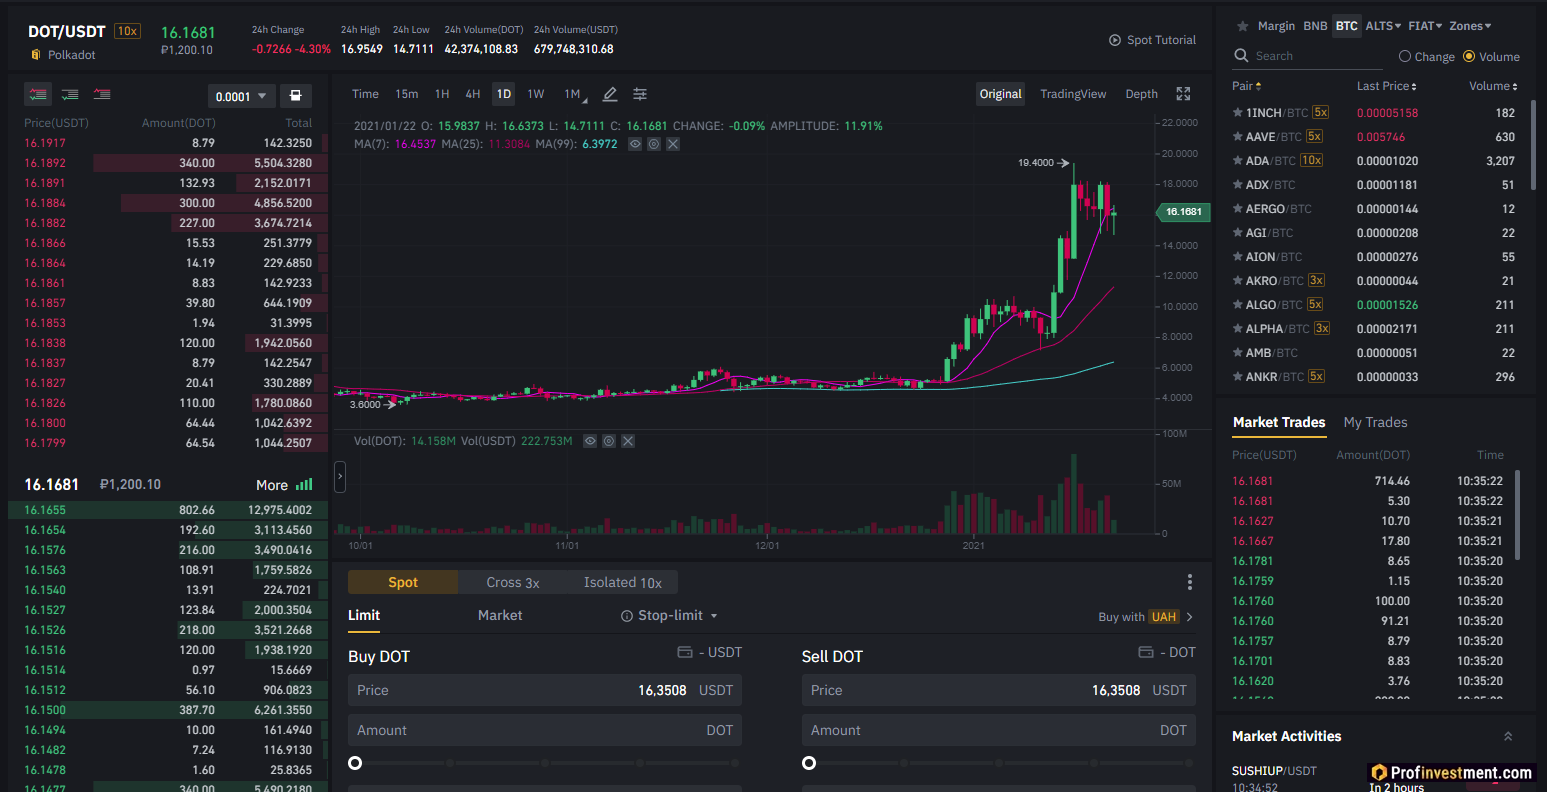1547x792 pixels.
Task: Switch to the Spot trading tab
Action: (403, 582)
